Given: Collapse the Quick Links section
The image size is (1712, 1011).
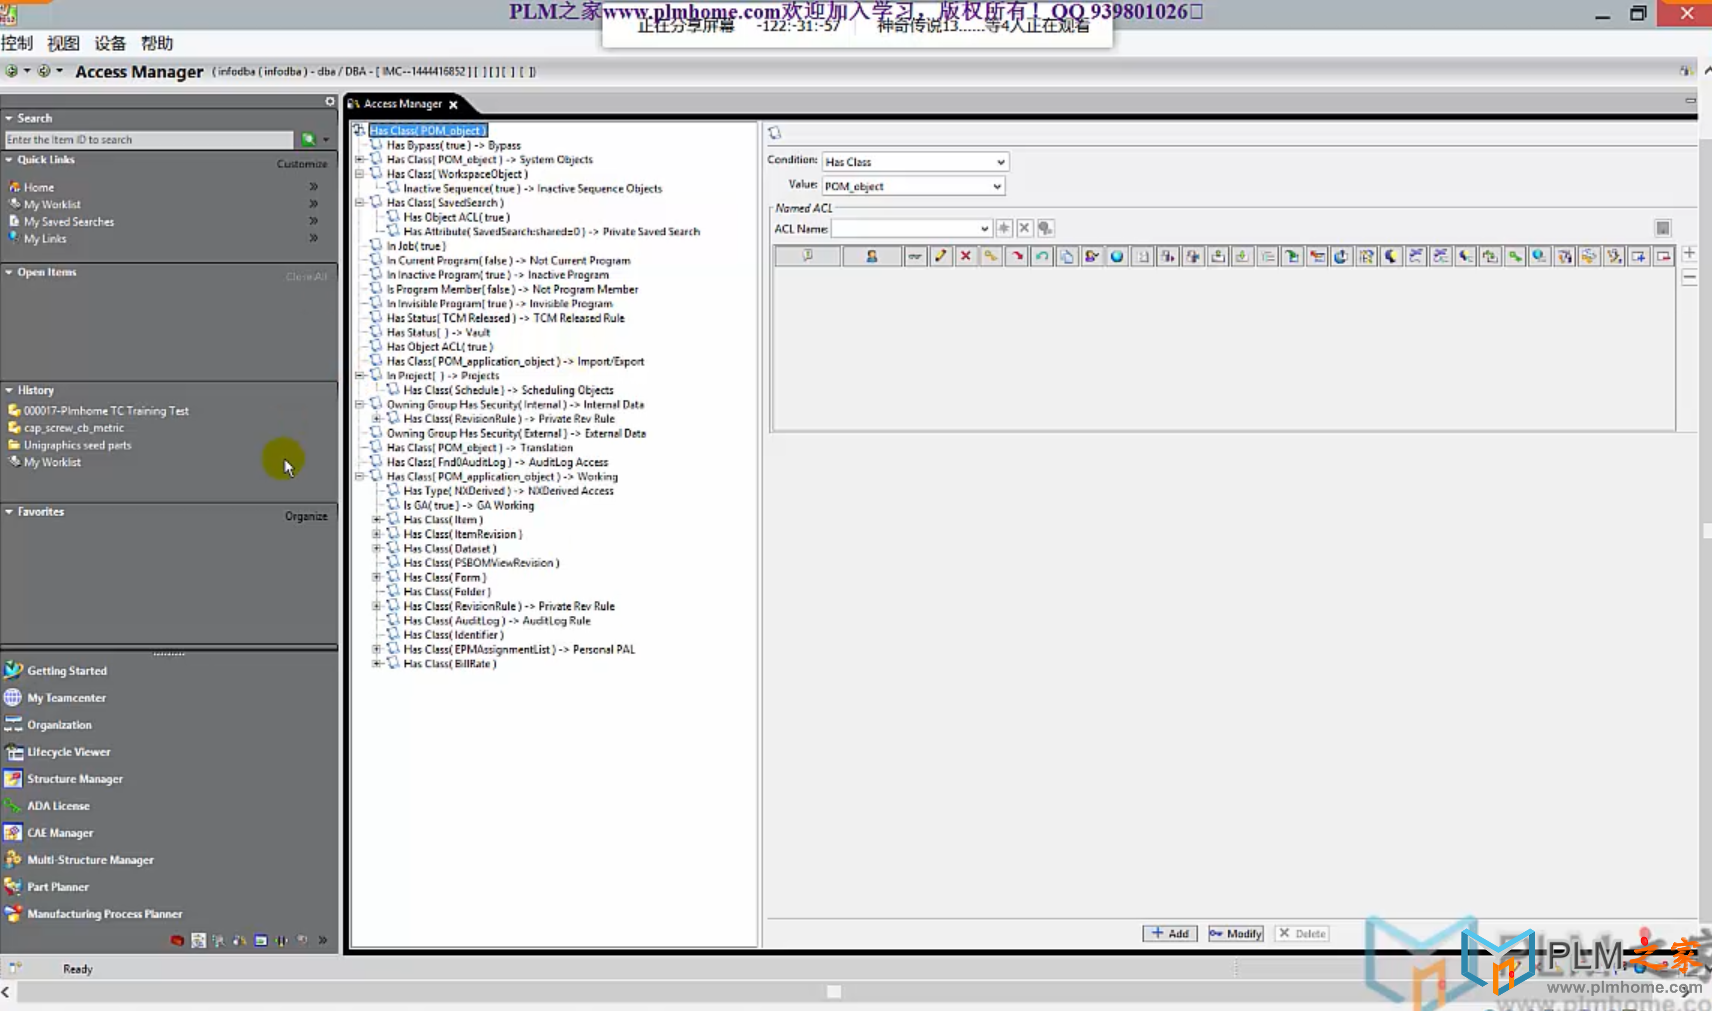Looking at the screenshot, I should click(9, 160).
